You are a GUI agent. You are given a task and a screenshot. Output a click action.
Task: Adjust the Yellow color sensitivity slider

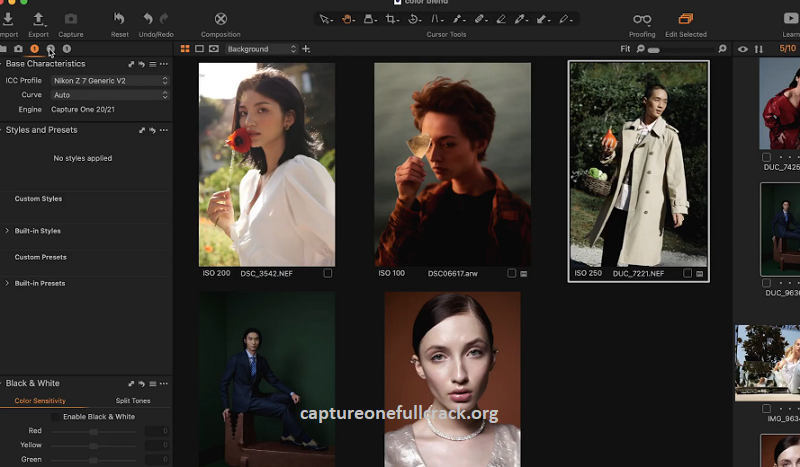click(x=93, y=446)
